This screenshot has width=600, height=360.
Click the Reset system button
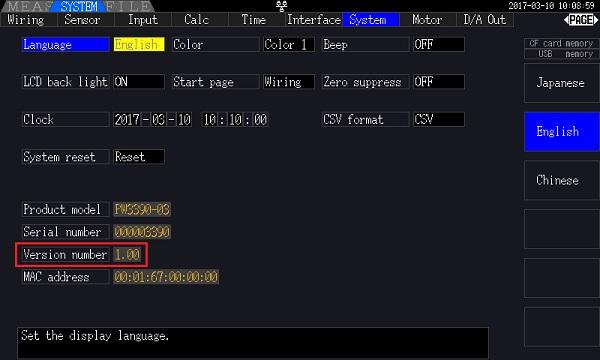(139, 157)
